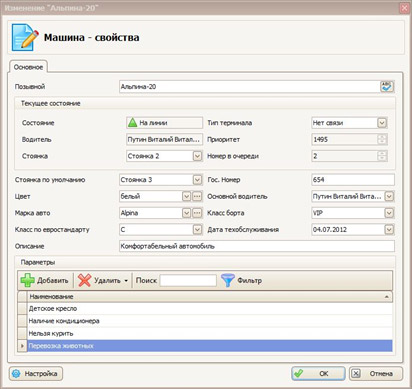Click the Водитель field with Путин Виталий
The height and width of the screenshot is (389, 412).
coord(164,139)
